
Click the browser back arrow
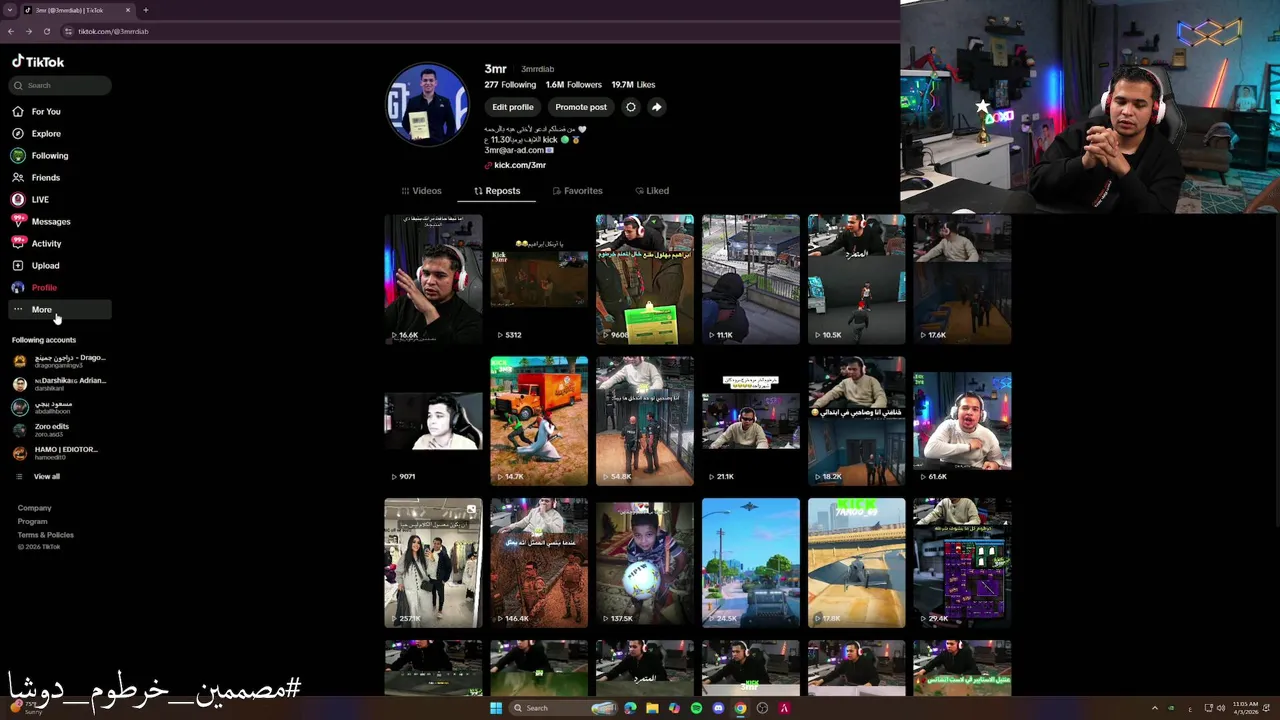click(x=11, y=31)
